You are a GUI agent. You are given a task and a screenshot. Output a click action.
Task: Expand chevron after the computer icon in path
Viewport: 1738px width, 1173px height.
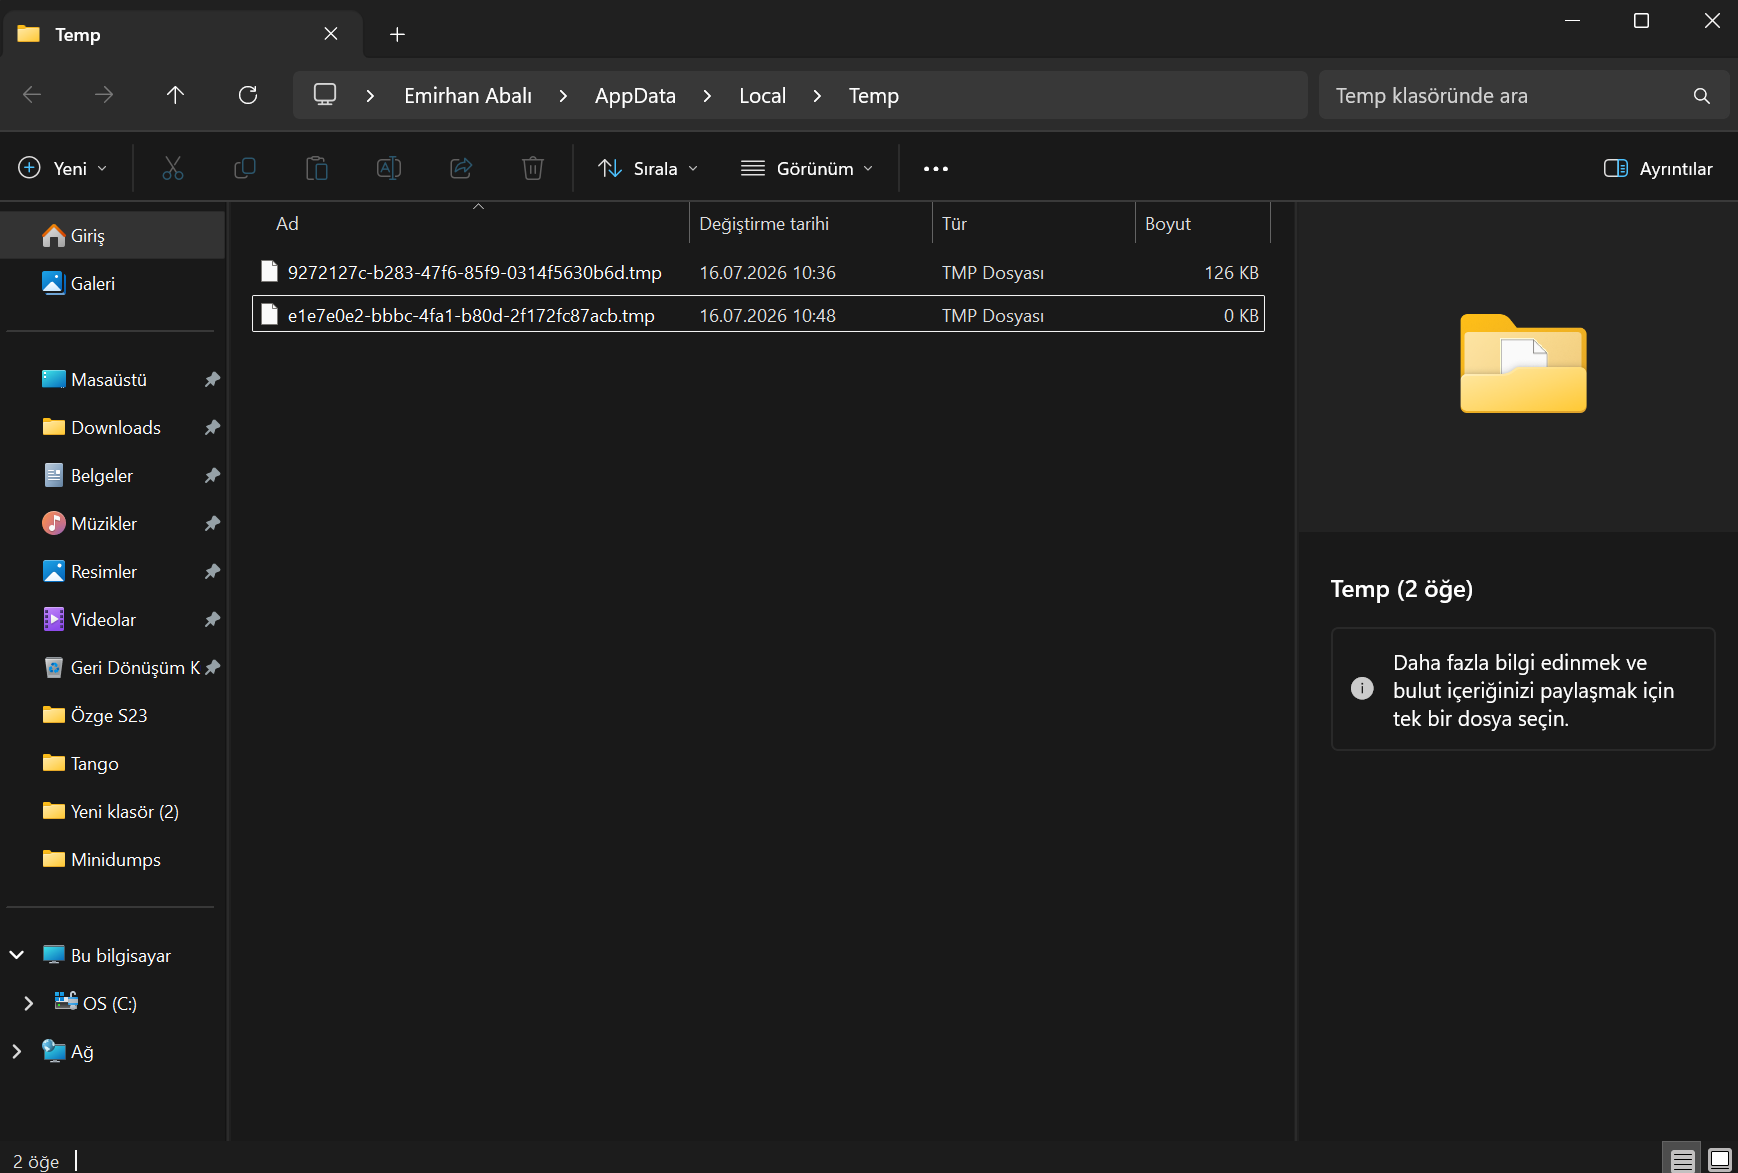point(370,96)
